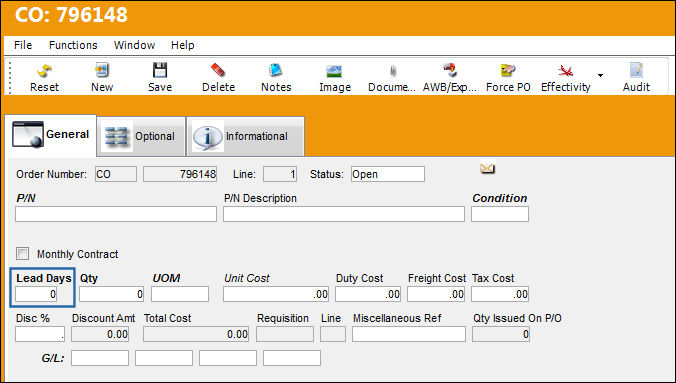The height and width of the screenshot is (383, 676).
Task: Click the Requisition field
Action: [285, 334]
